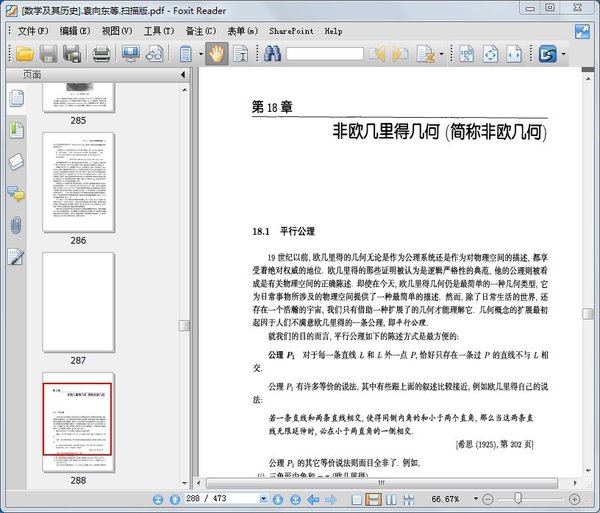Open the 编辑(E) menu

tap(75, 31)
